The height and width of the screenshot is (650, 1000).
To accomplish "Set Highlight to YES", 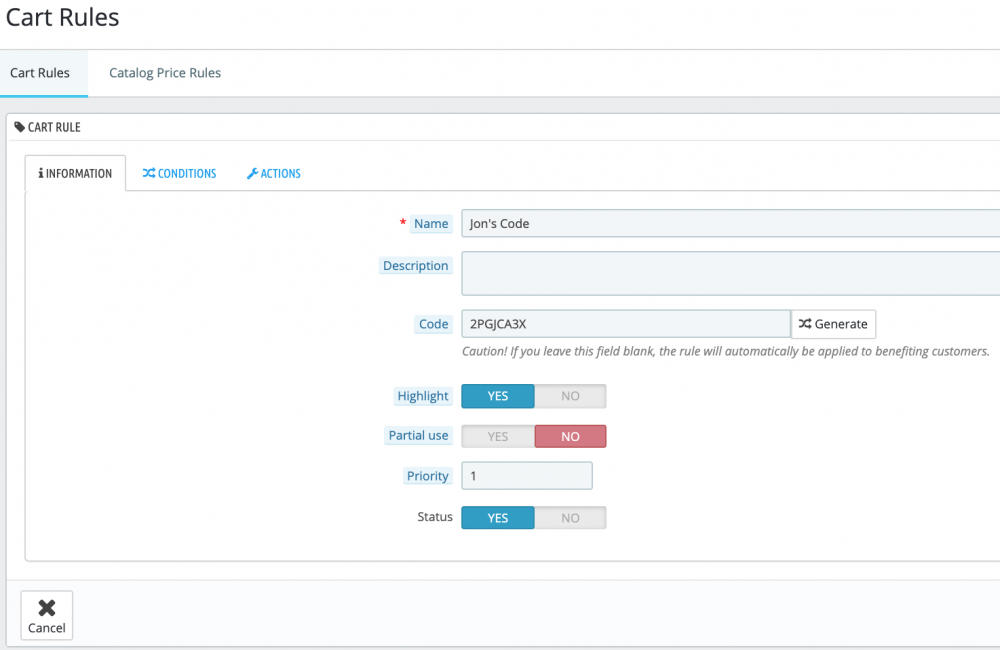I will click(497, 396).
